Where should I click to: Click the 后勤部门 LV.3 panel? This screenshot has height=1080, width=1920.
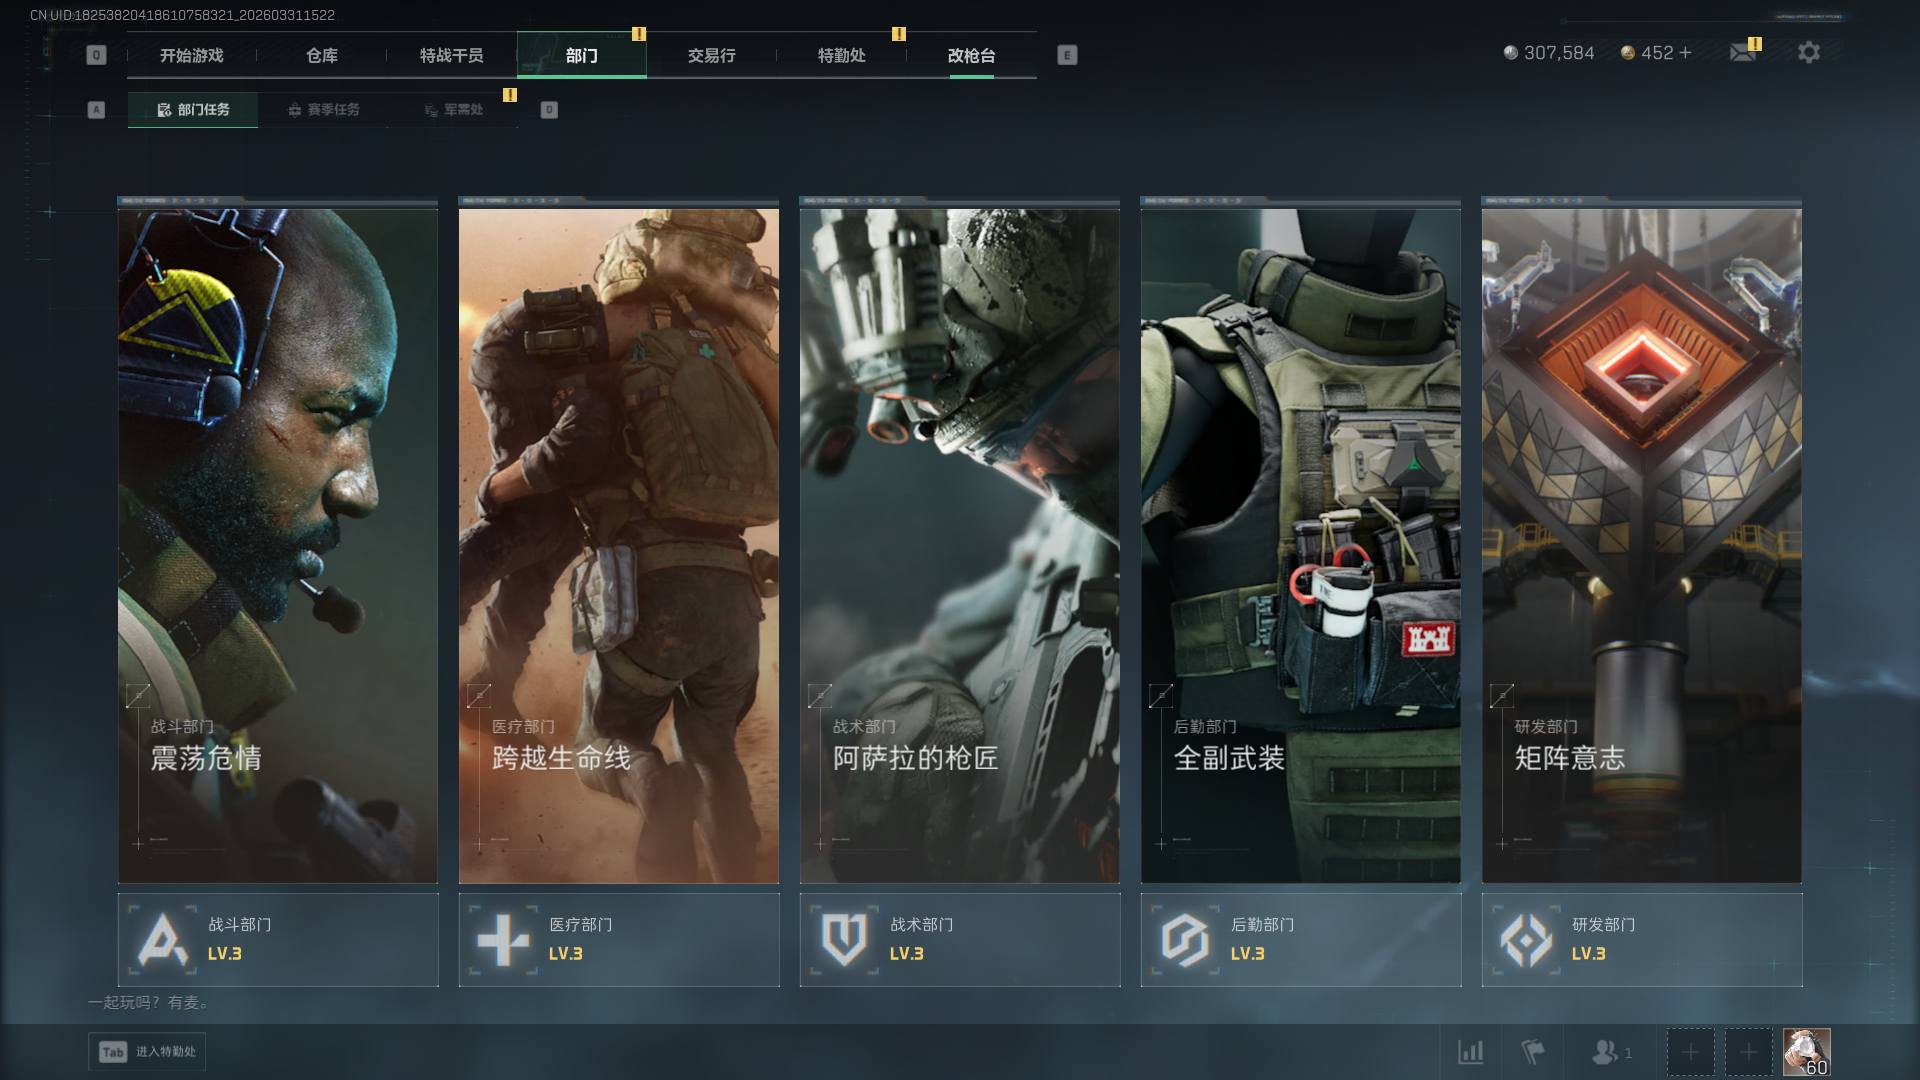(x=1300, y=940)
